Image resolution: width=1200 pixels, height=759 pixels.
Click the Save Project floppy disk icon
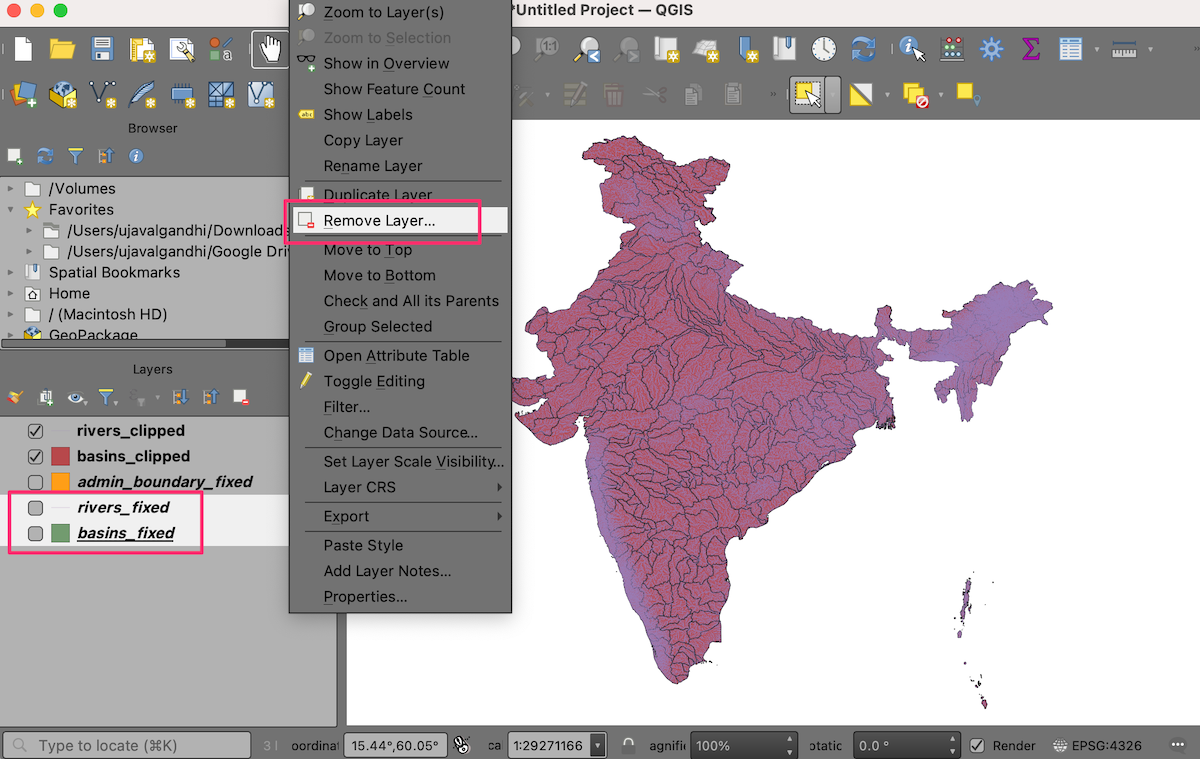click(x=102, y=49)
